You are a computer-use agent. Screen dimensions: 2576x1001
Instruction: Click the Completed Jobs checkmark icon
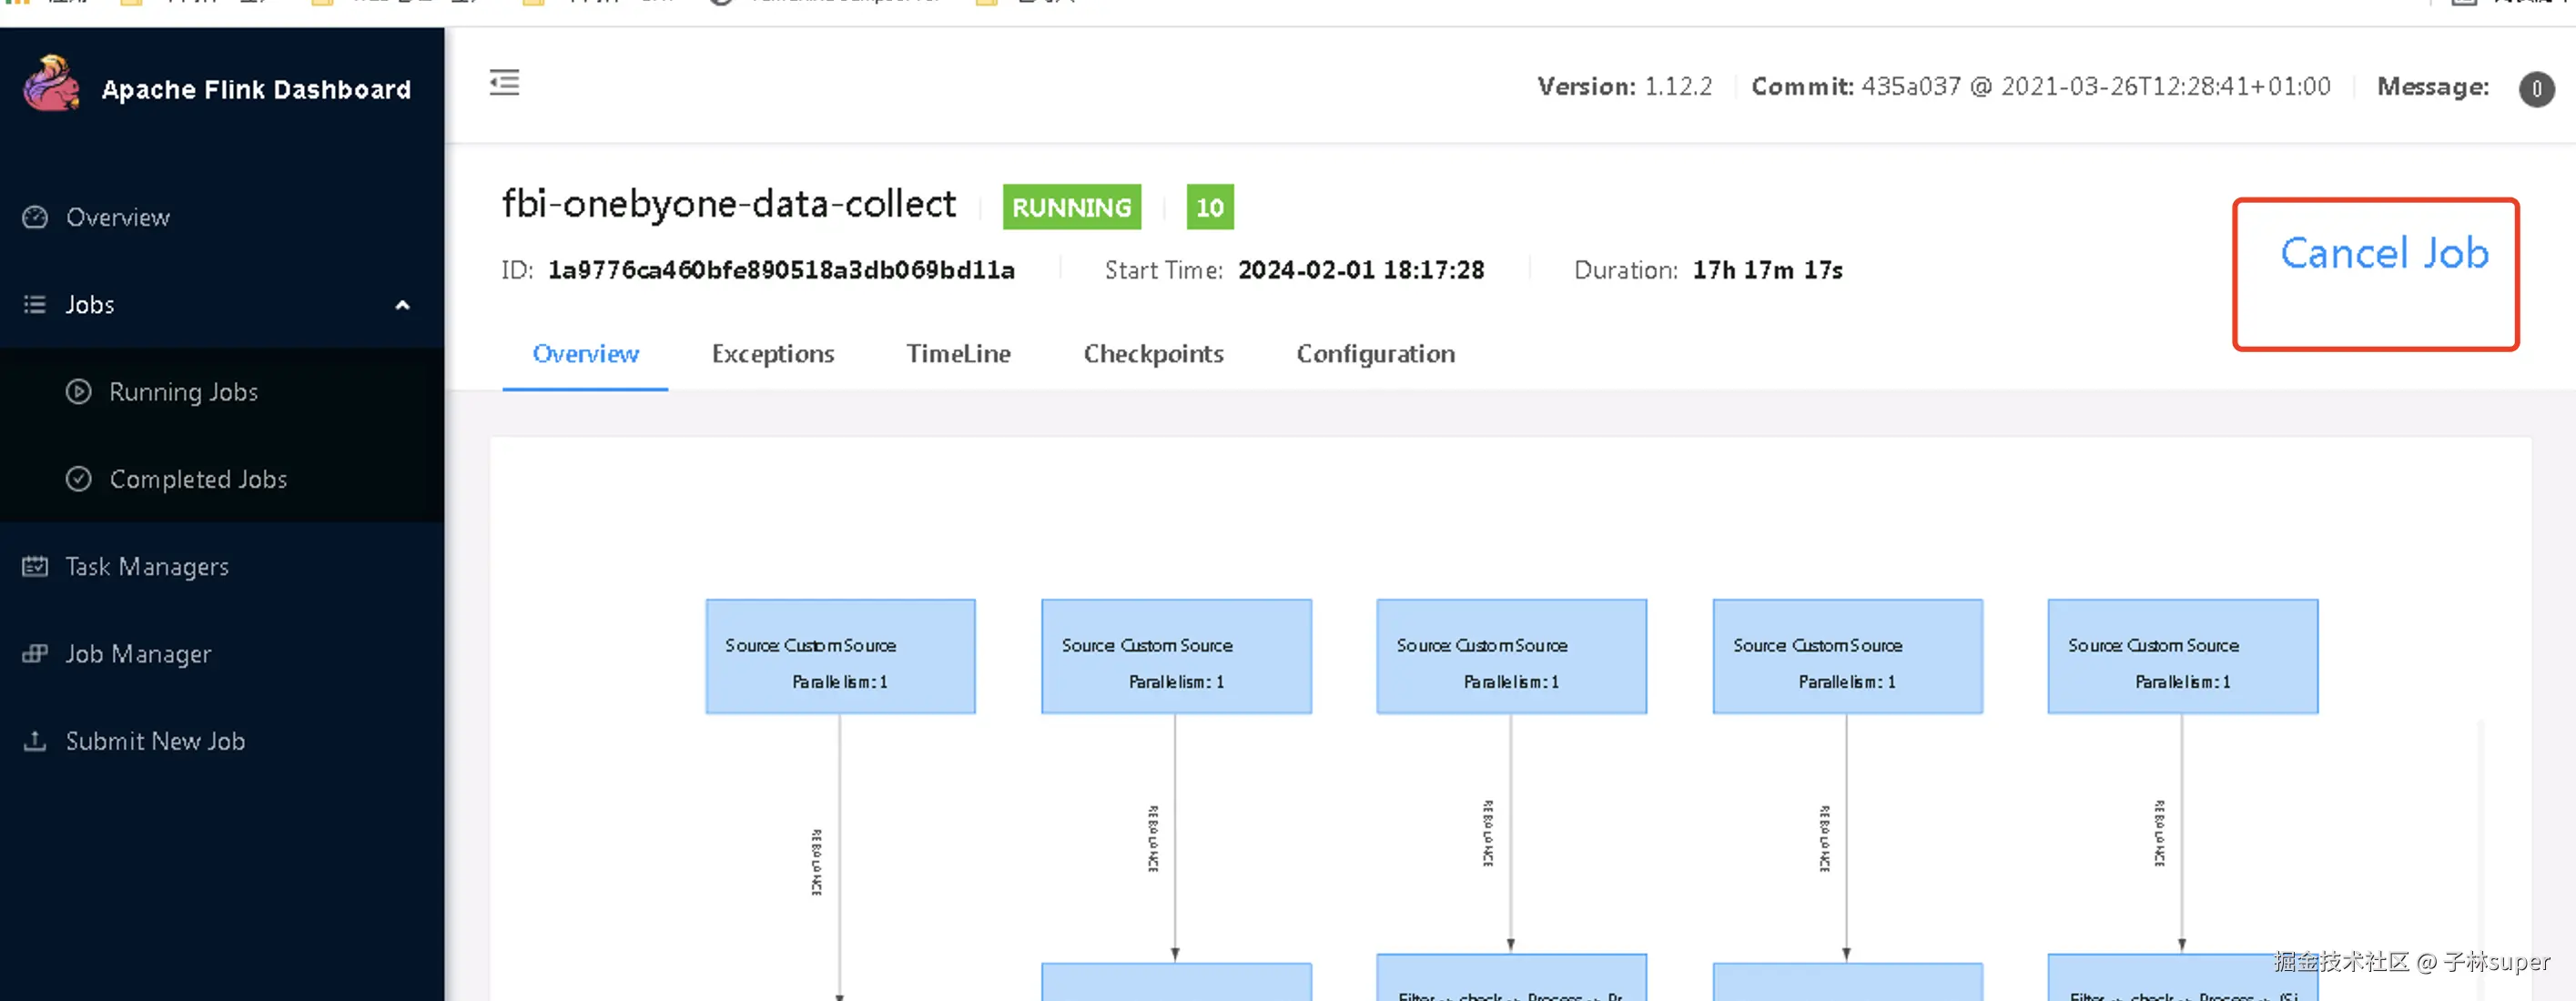click(79, 479)
